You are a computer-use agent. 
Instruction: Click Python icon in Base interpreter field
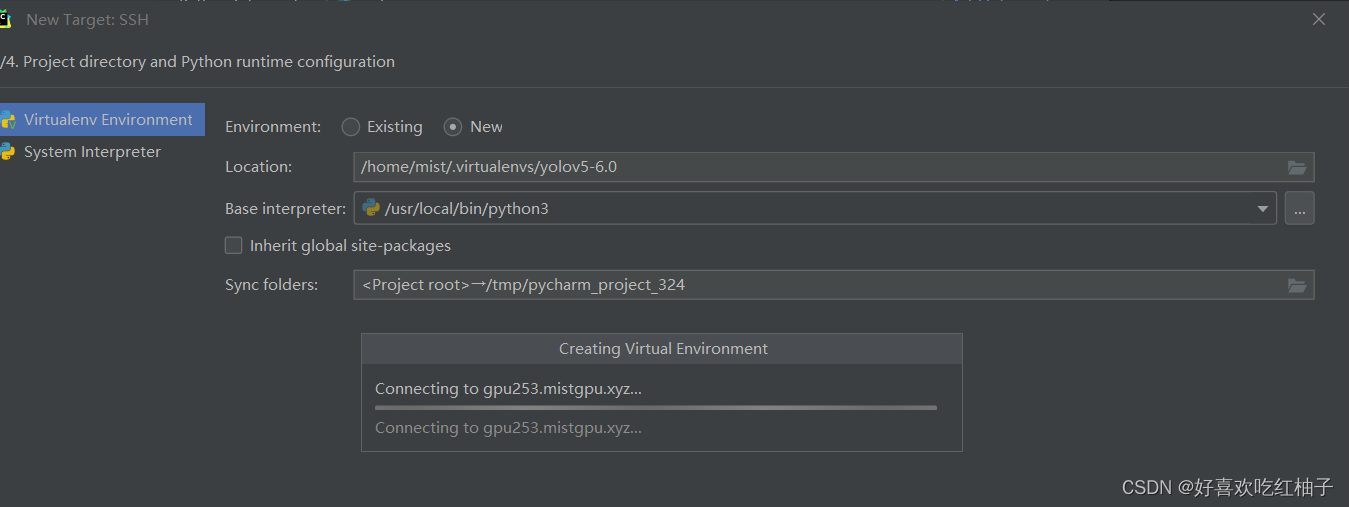pyautogui.click(x=370, y=208)
